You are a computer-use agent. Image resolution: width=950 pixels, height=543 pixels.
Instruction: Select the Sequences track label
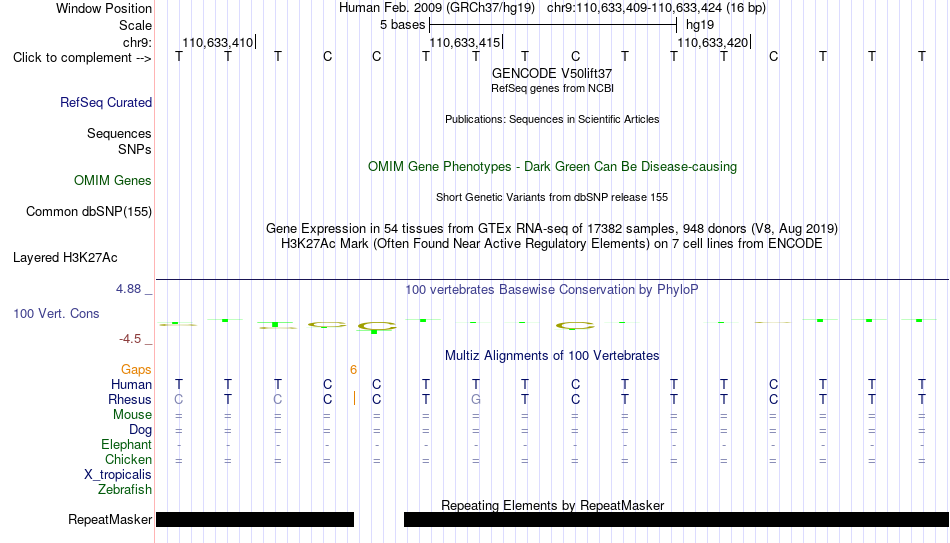pyautogui.click(x=119, y=133)
